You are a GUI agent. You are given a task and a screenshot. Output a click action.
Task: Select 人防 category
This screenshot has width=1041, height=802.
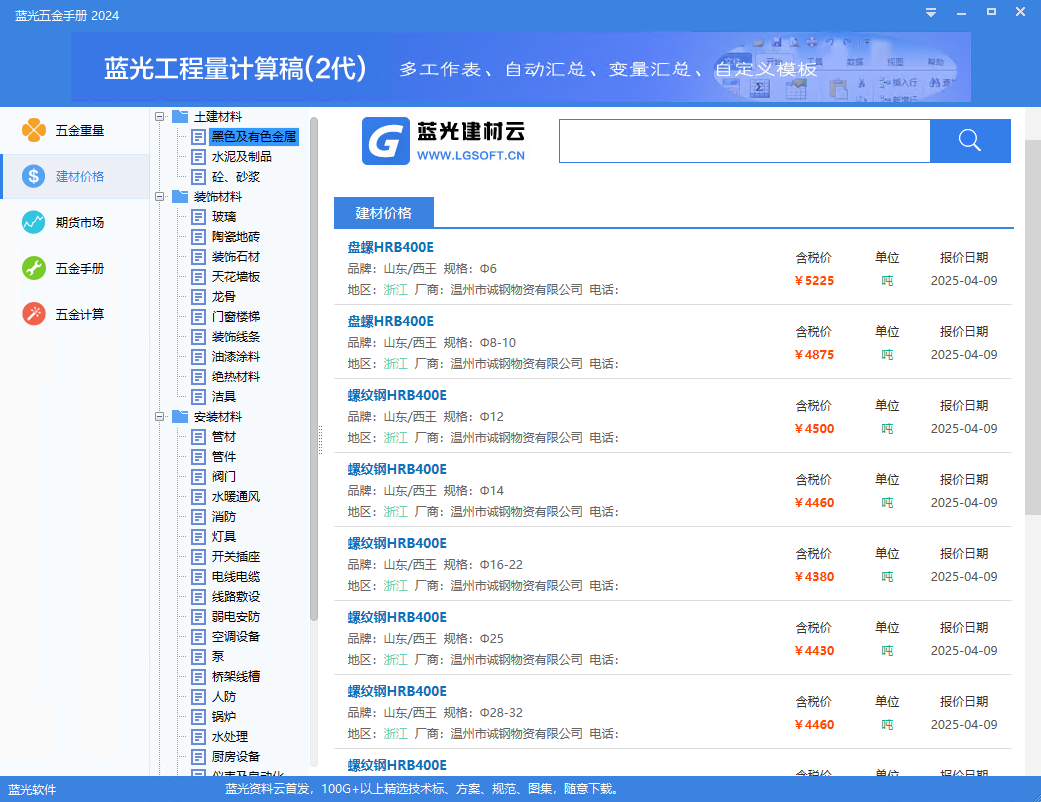(x=224, y=696)
